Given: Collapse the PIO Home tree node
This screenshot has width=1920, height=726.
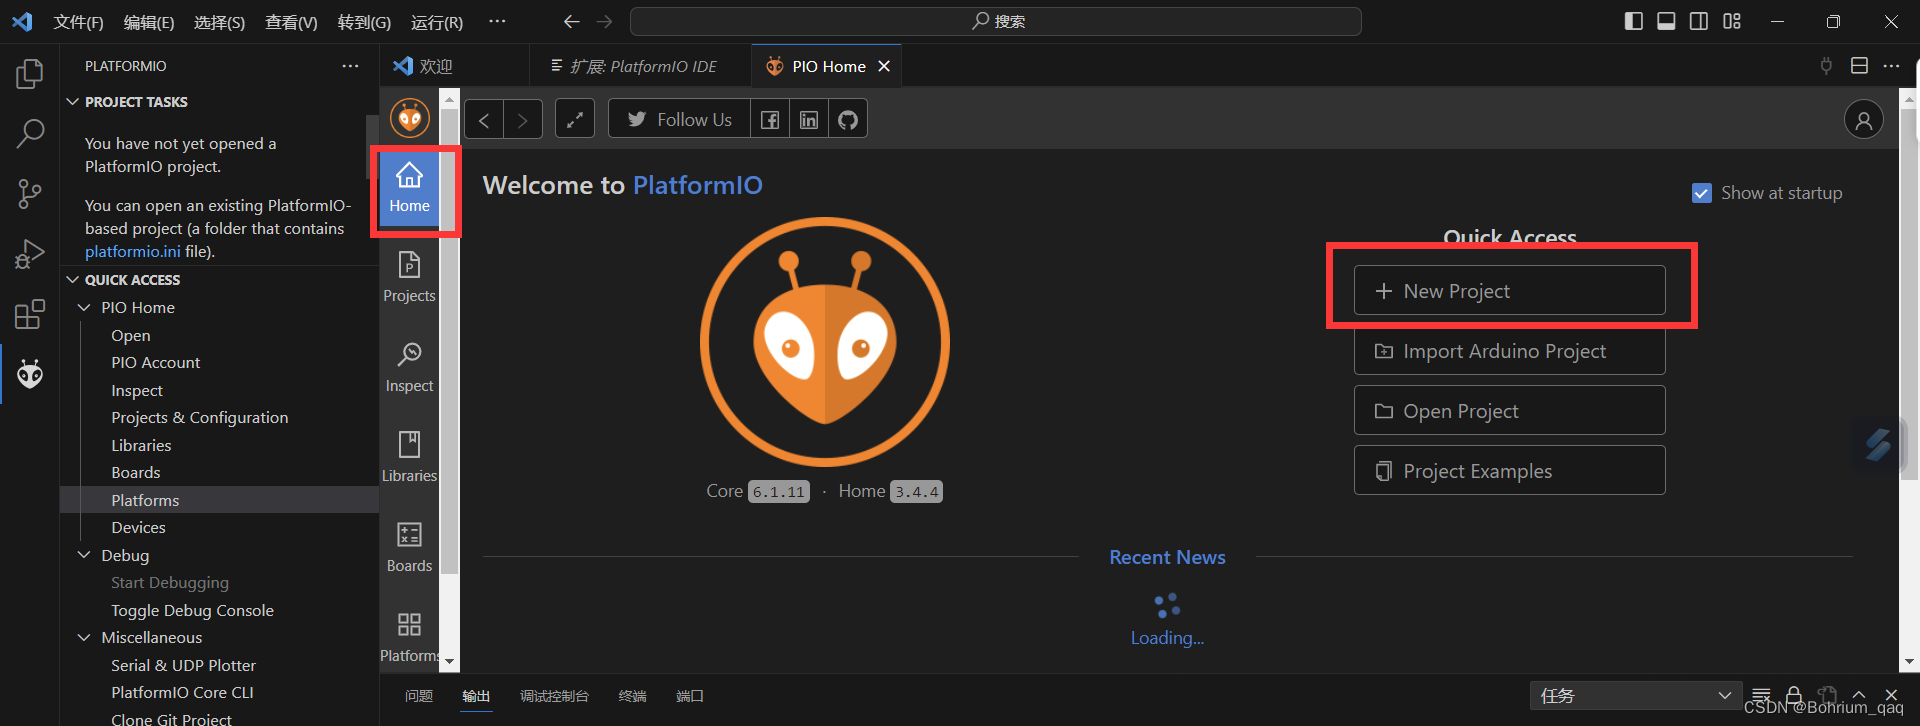Looking at the screenshot, I should point(84,308).
